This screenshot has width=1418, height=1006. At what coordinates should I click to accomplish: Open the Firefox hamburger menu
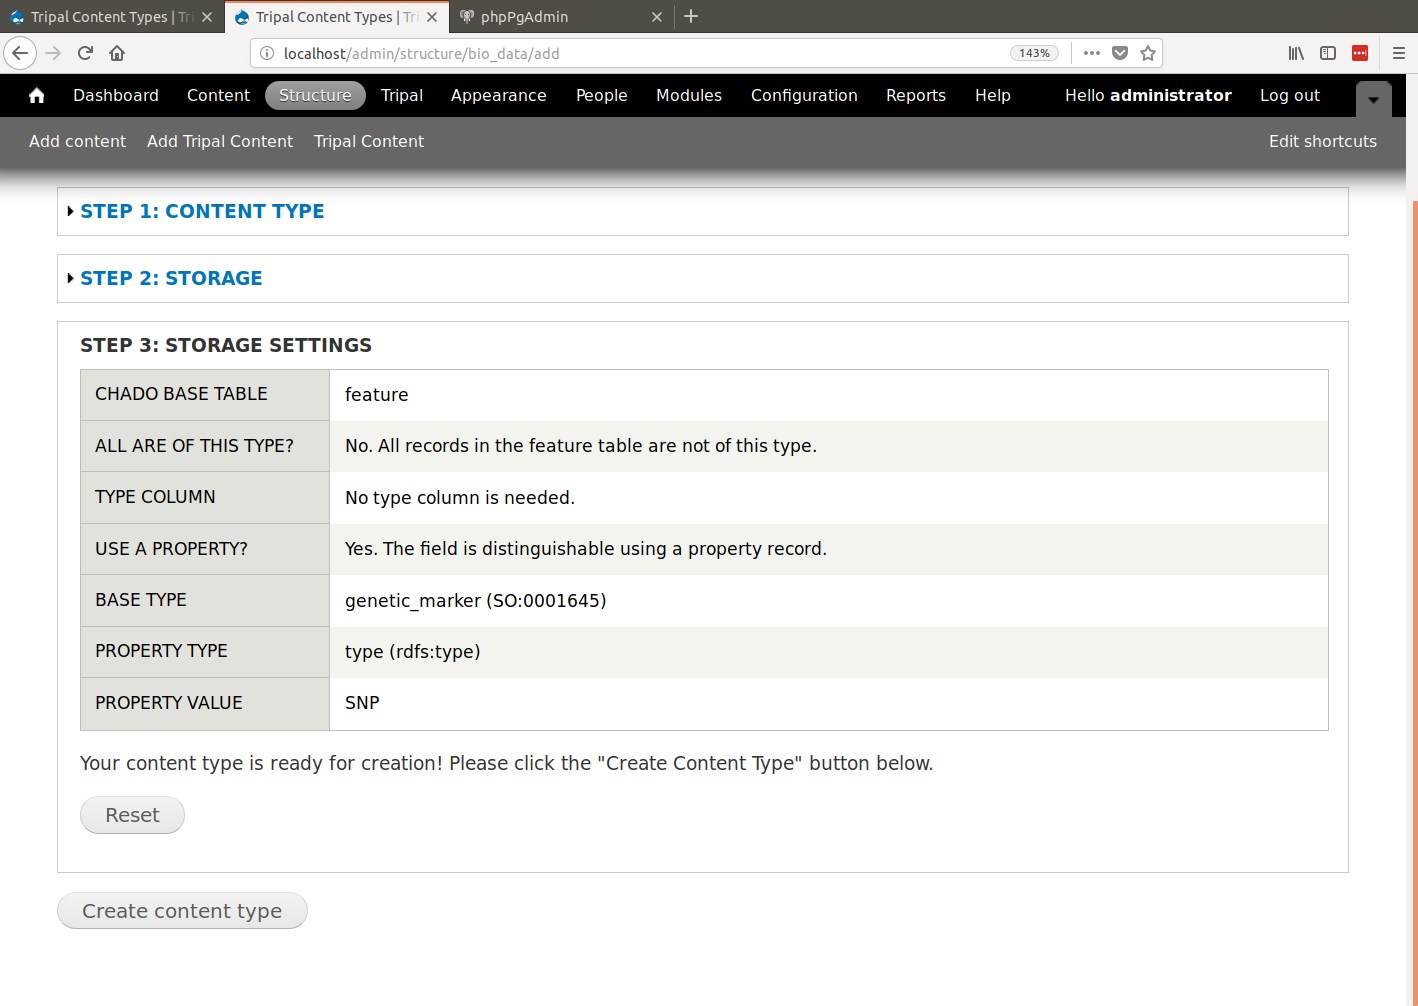[1399, 53]
